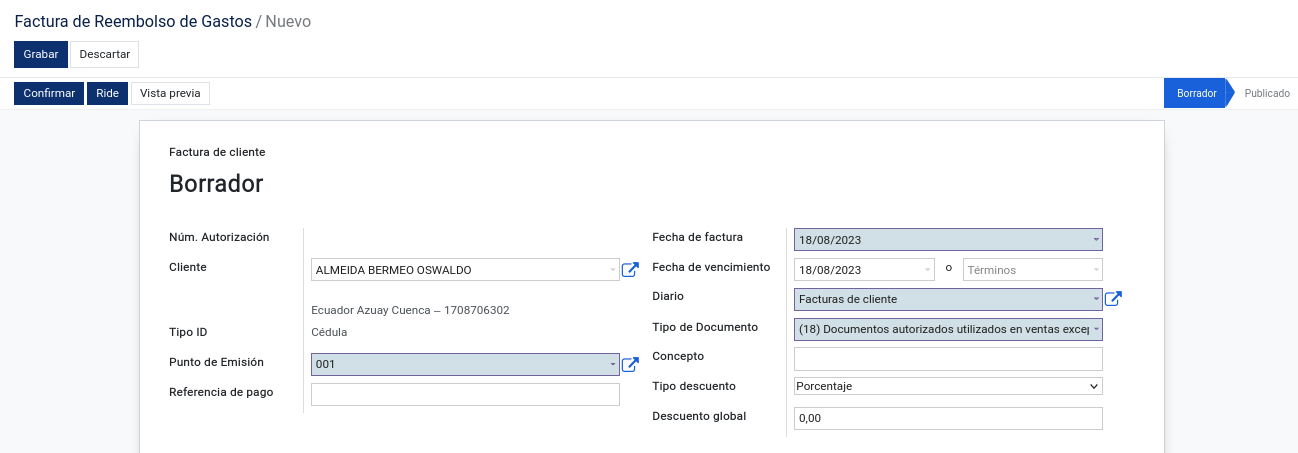Select the Borrador status step
This screenshot has height=453, width=1298.
point(1196,93)
